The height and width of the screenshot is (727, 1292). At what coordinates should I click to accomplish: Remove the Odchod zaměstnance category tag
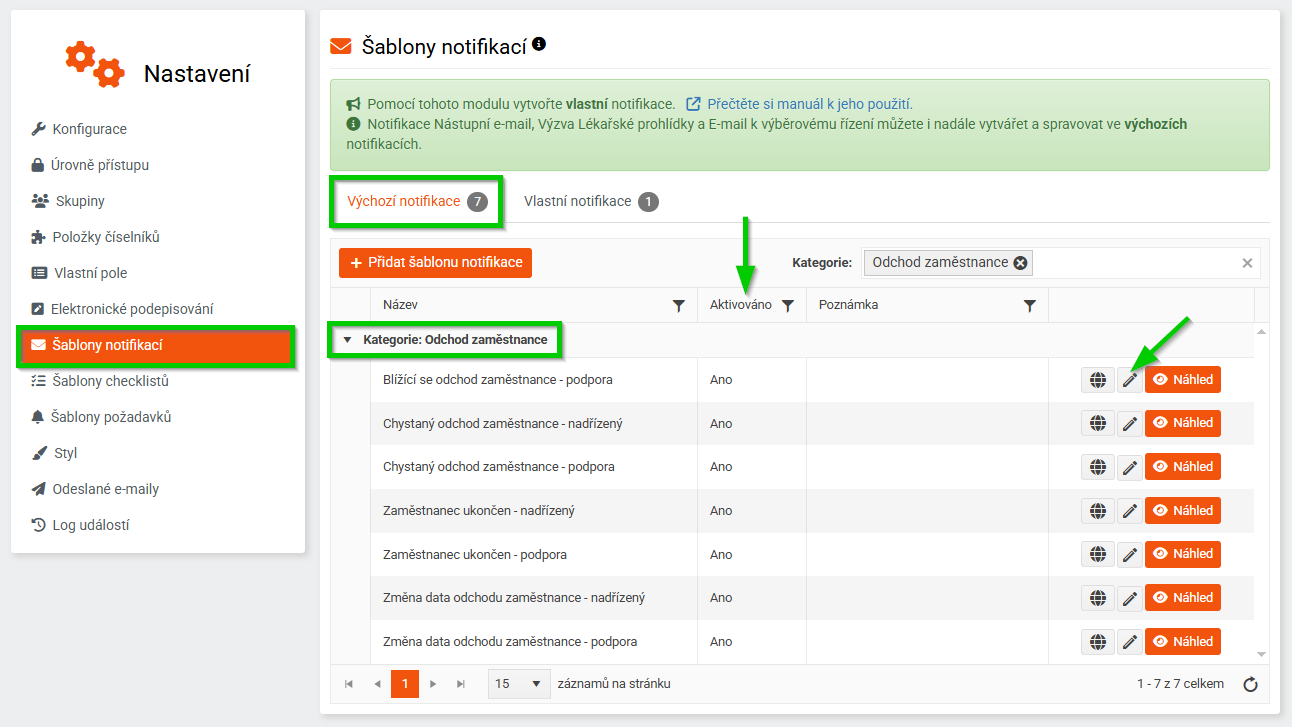coord(1020,263)
